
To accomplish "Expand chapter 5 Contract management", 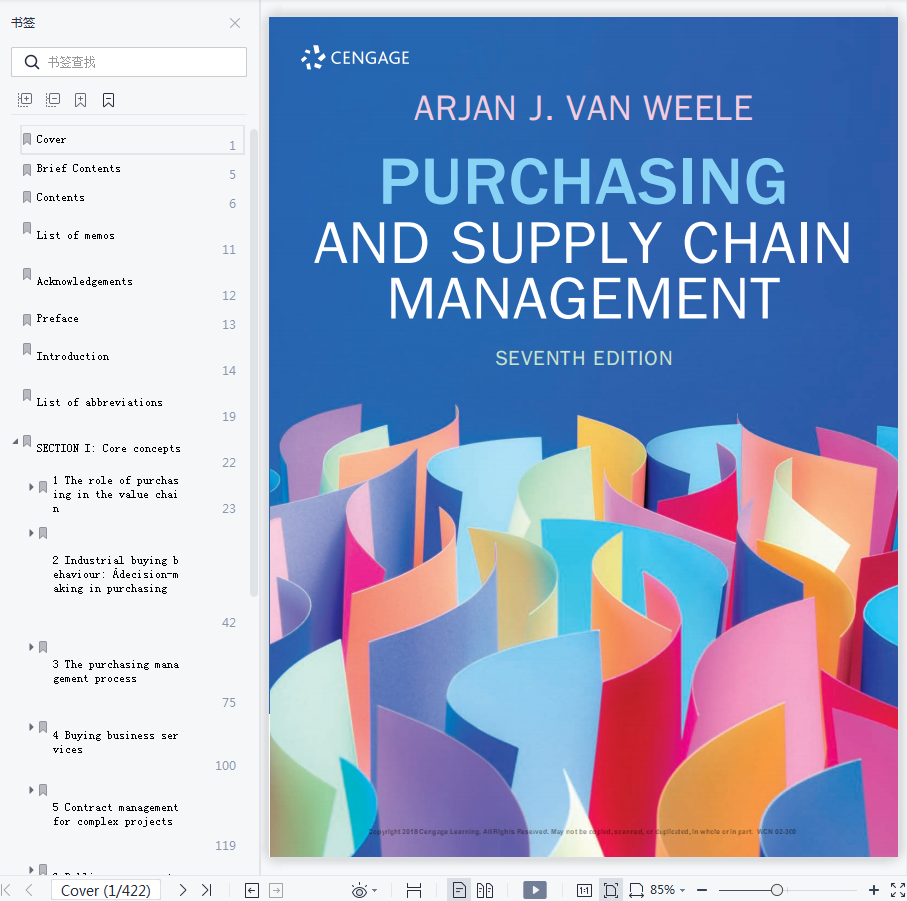I will pos(32,790).
